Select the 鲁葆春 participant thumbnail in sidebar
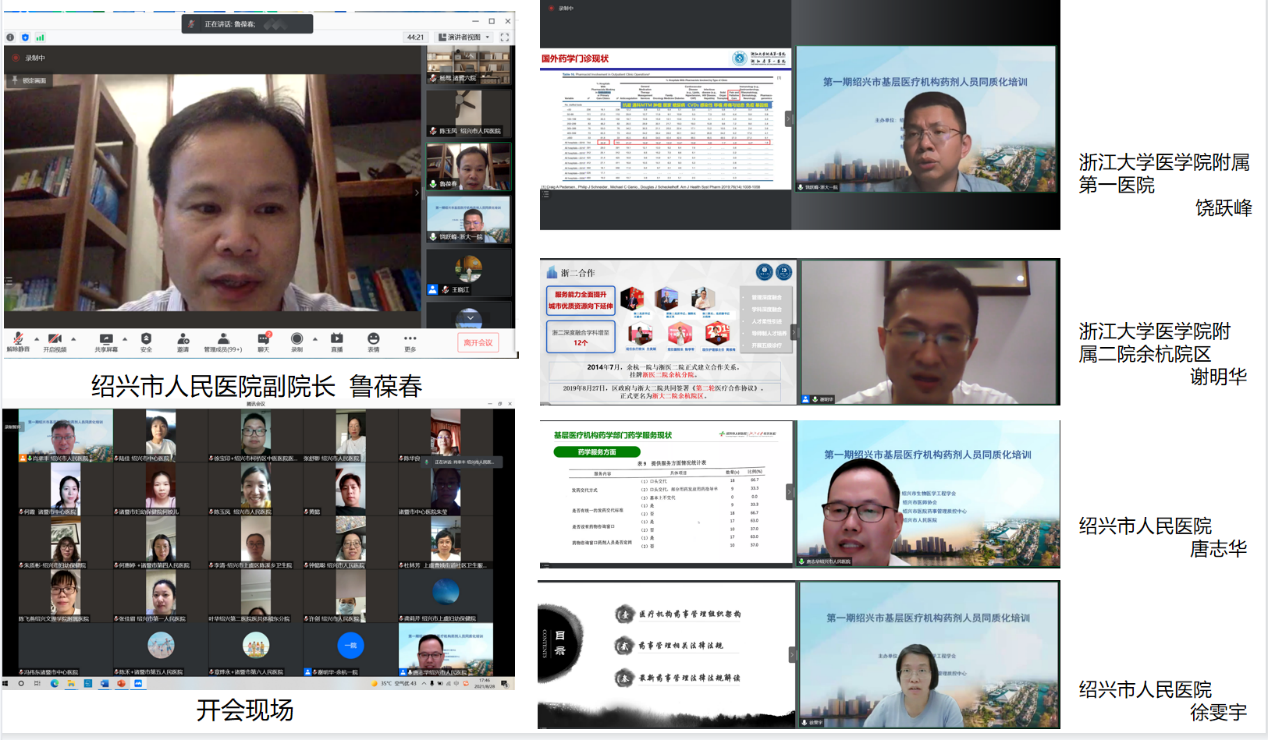The height and width of the screenshot is (740, 1268). 469,165
